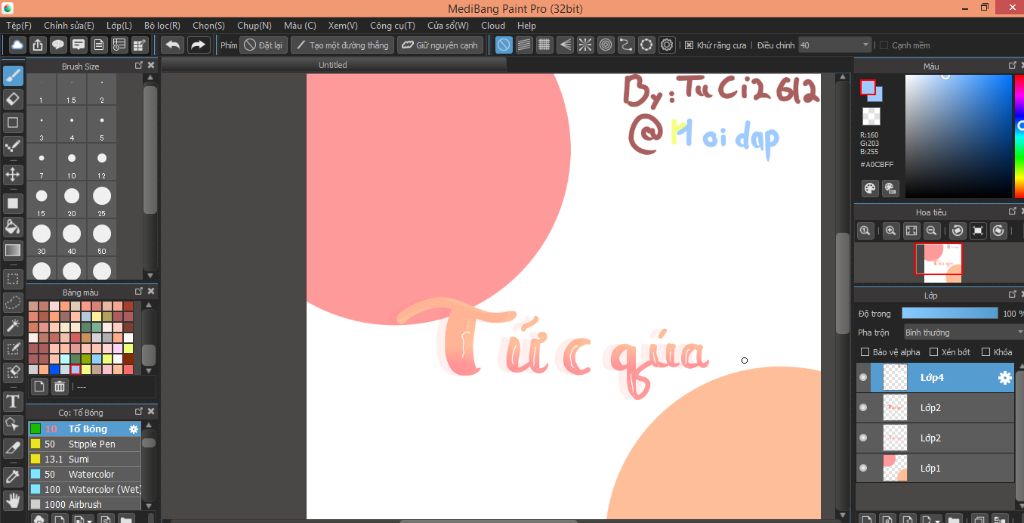The height and width of the screenshot is (523, 1024).
Task: Click the Đặt lại button
Action: [263, 45]
